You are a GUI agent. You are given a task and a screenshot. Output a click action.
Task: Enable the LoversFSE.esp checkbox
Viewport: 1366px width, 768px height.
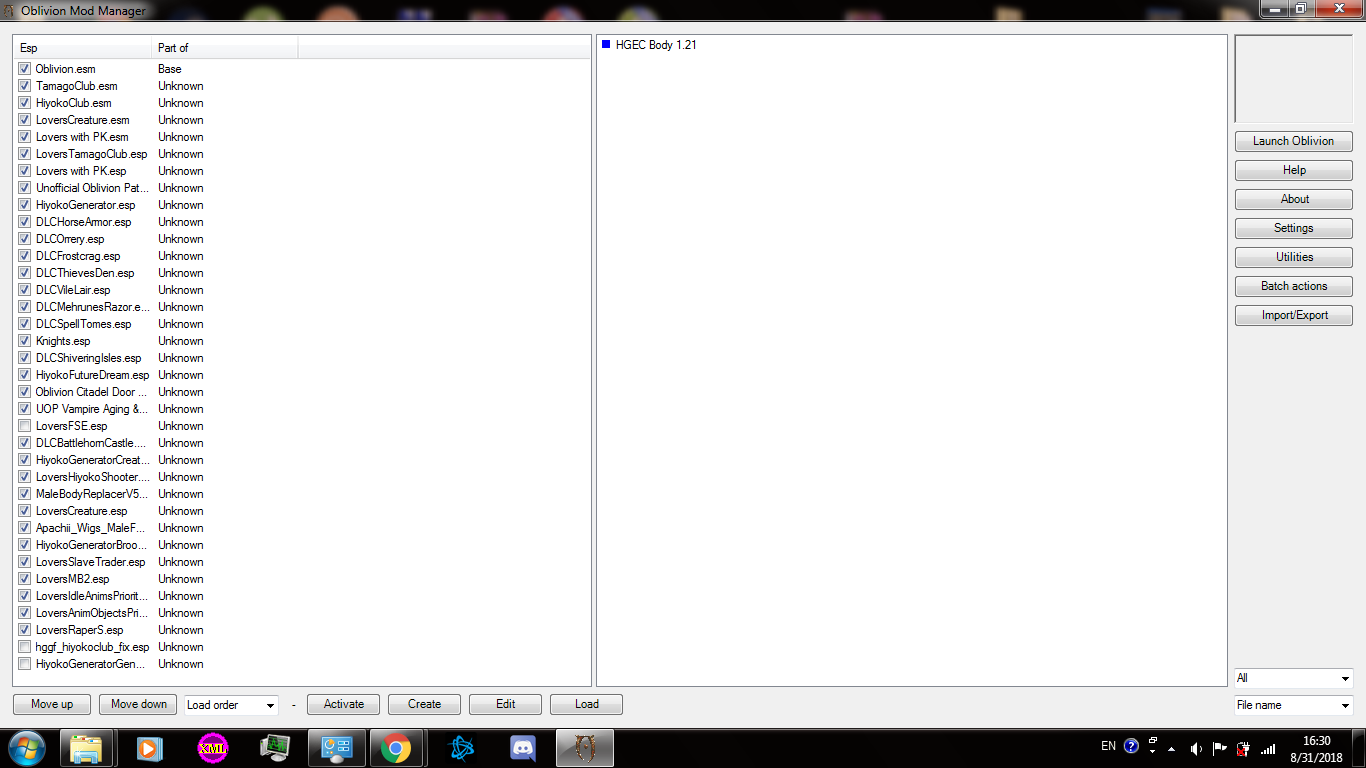[24, 426]
